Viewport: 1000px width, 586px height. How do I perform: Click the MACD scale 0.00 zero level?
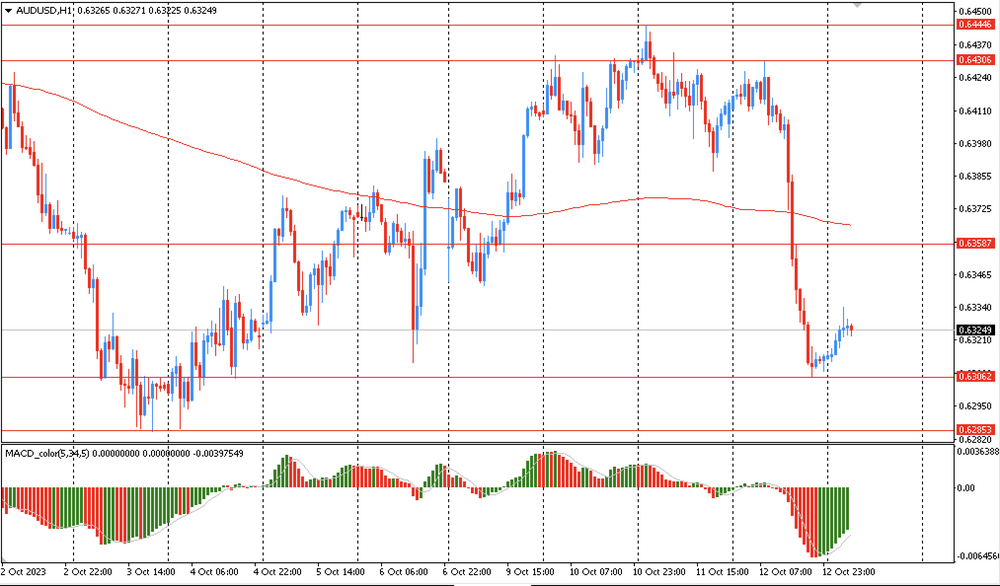[x=966, y=488]
